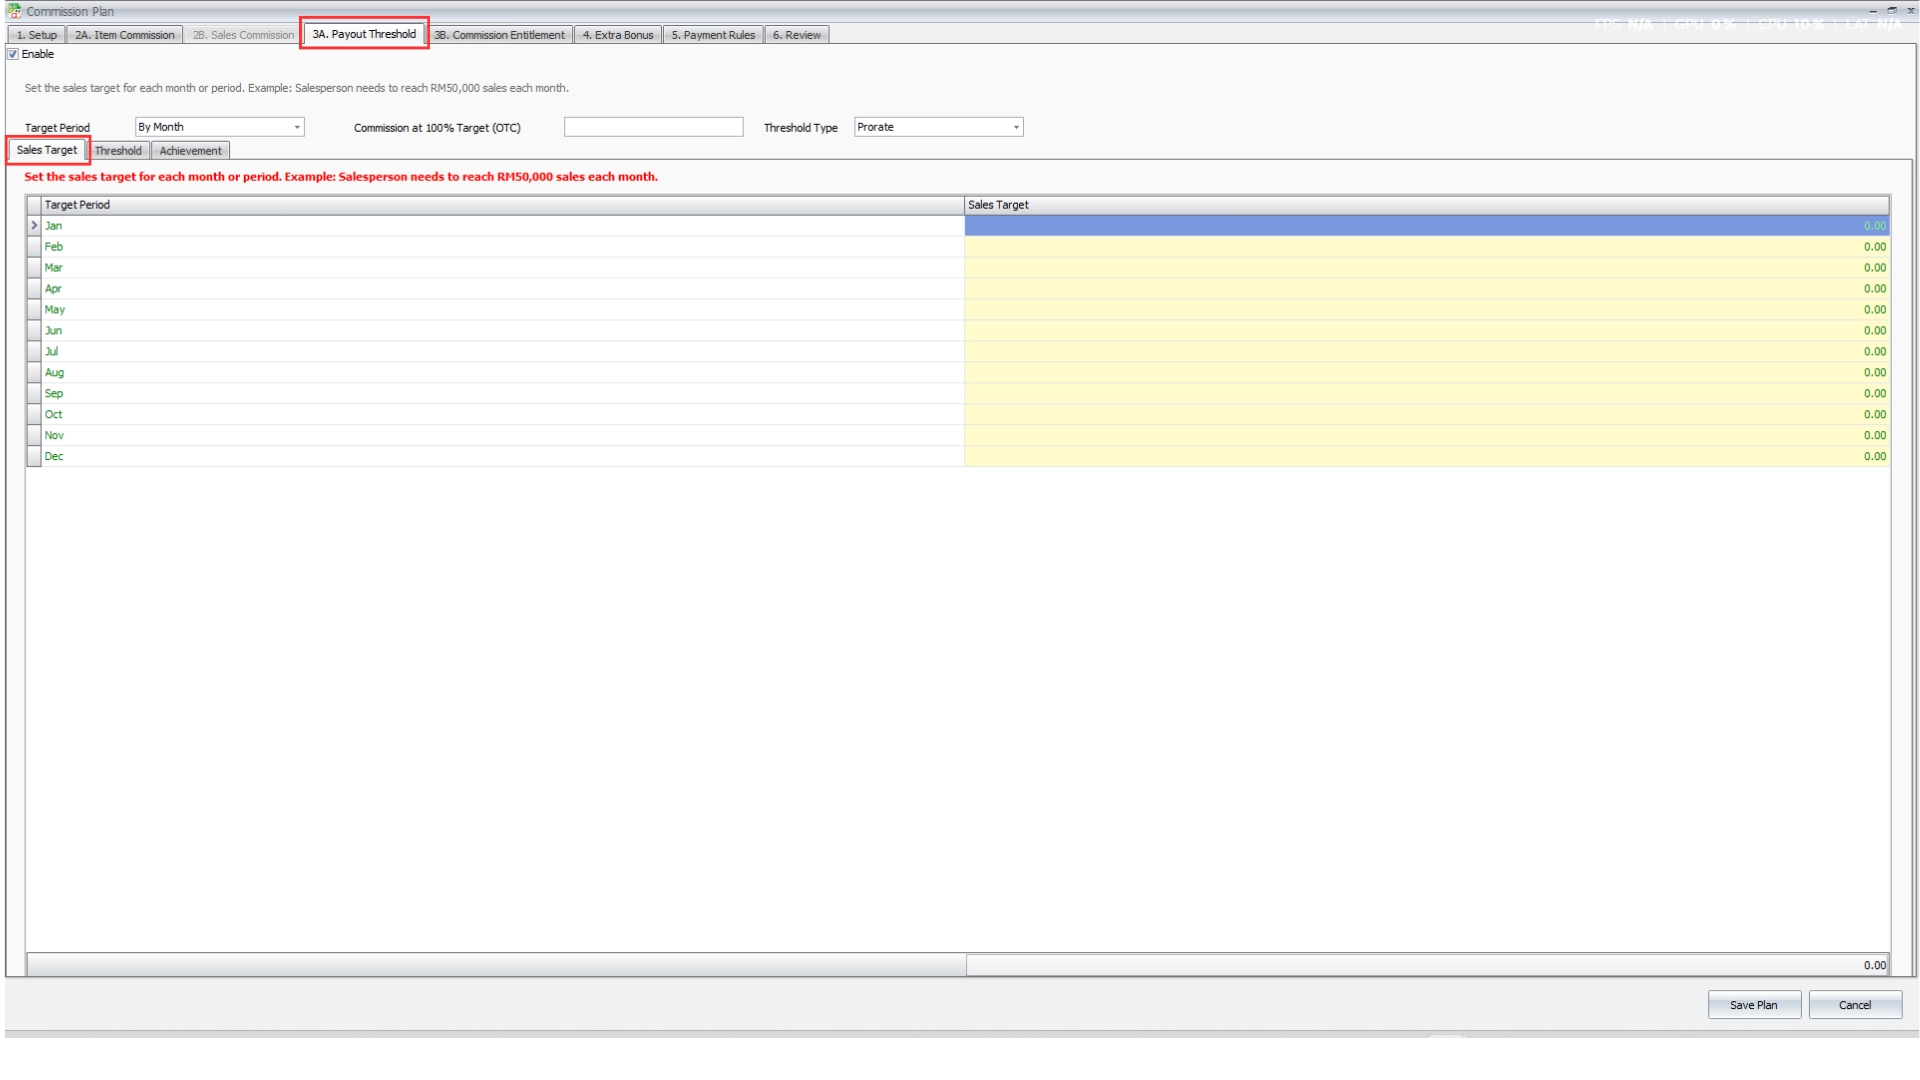Select the Dec row period cell
Viewport: 1920px width, 1080px height.
(503, 457)
